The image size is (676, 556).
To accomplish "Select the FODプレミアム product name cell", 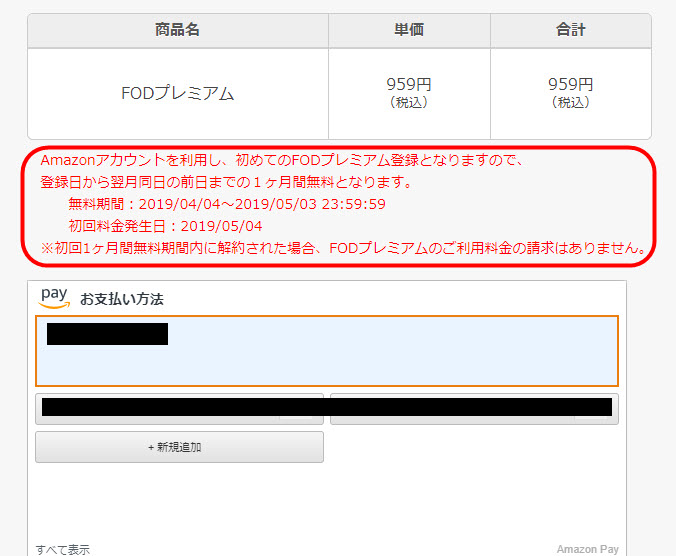I will point(178,94).
